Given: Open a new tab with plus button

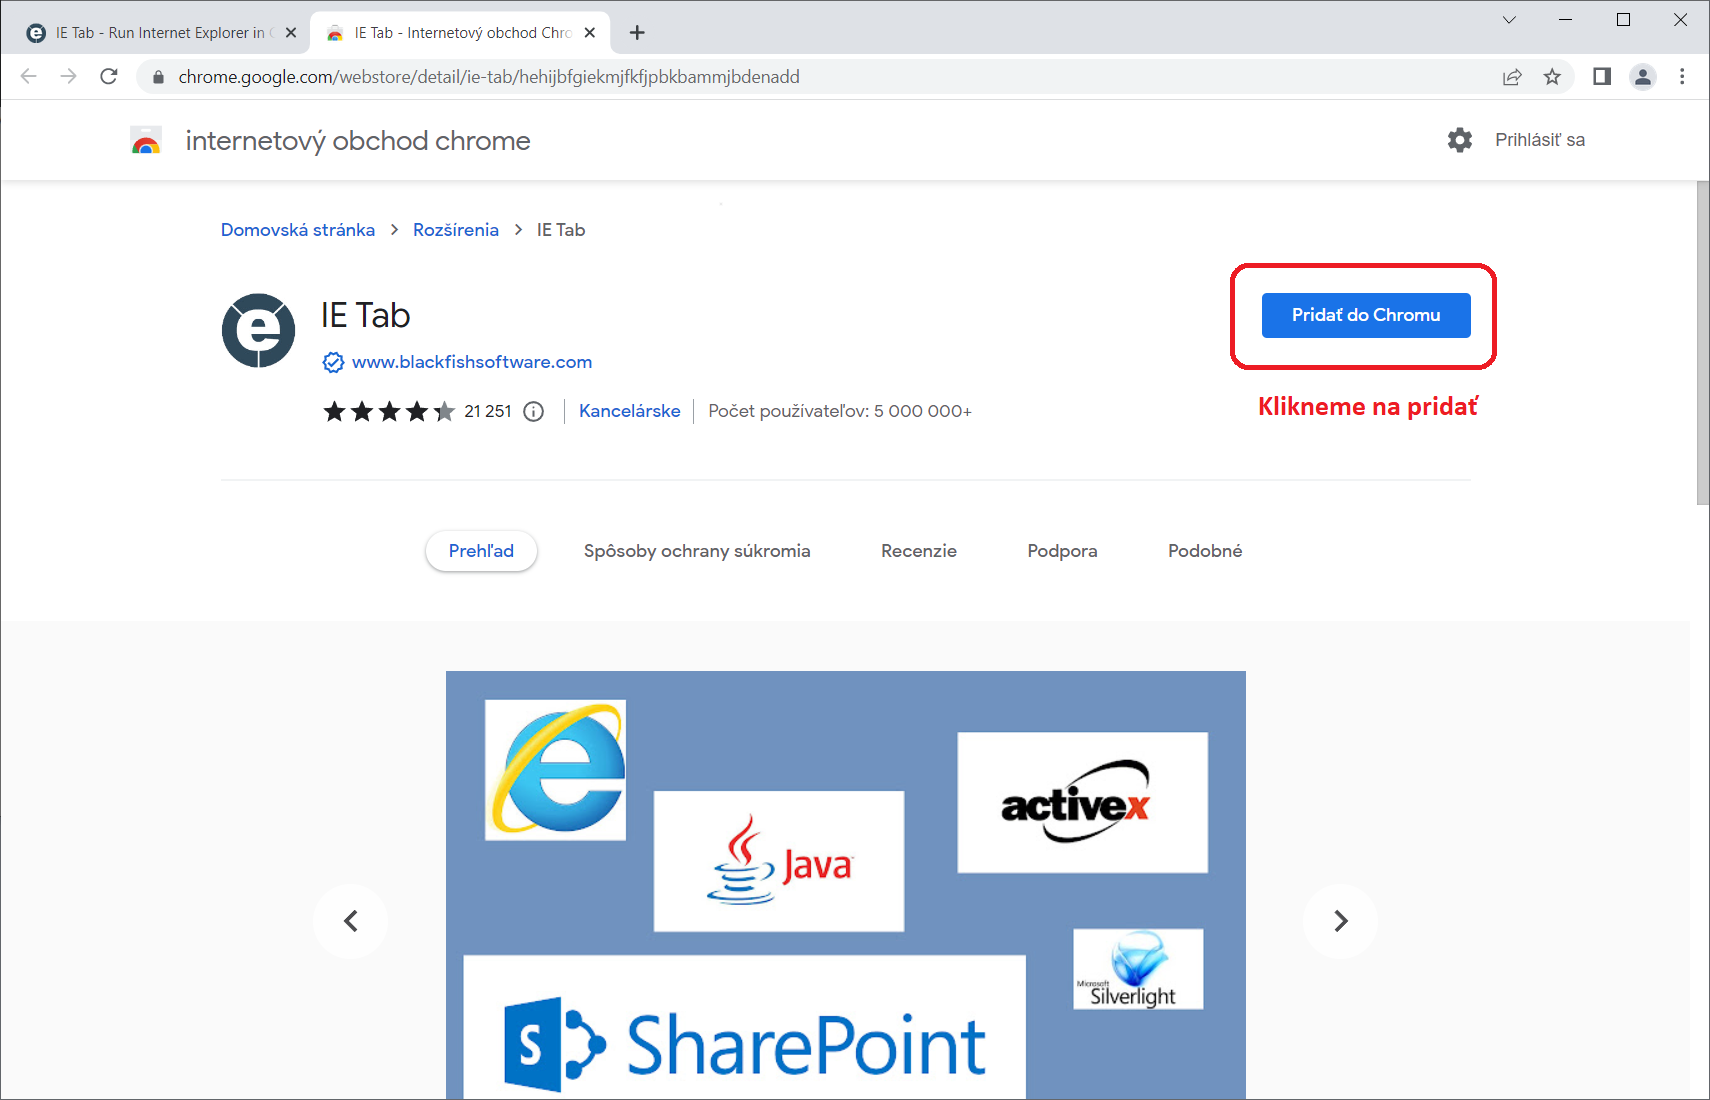Looking at the screenshot, I should [x=637, y=33].
